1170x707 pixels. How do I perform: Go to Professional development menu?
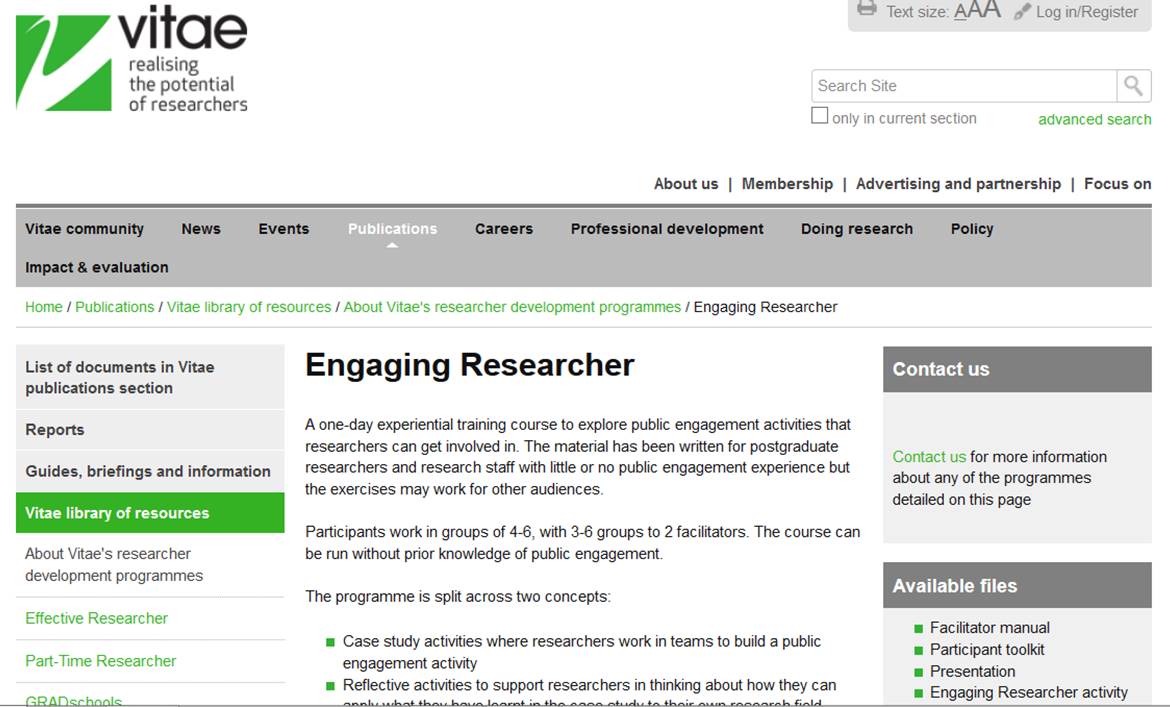pyautogui.click(x=667, y=229)
